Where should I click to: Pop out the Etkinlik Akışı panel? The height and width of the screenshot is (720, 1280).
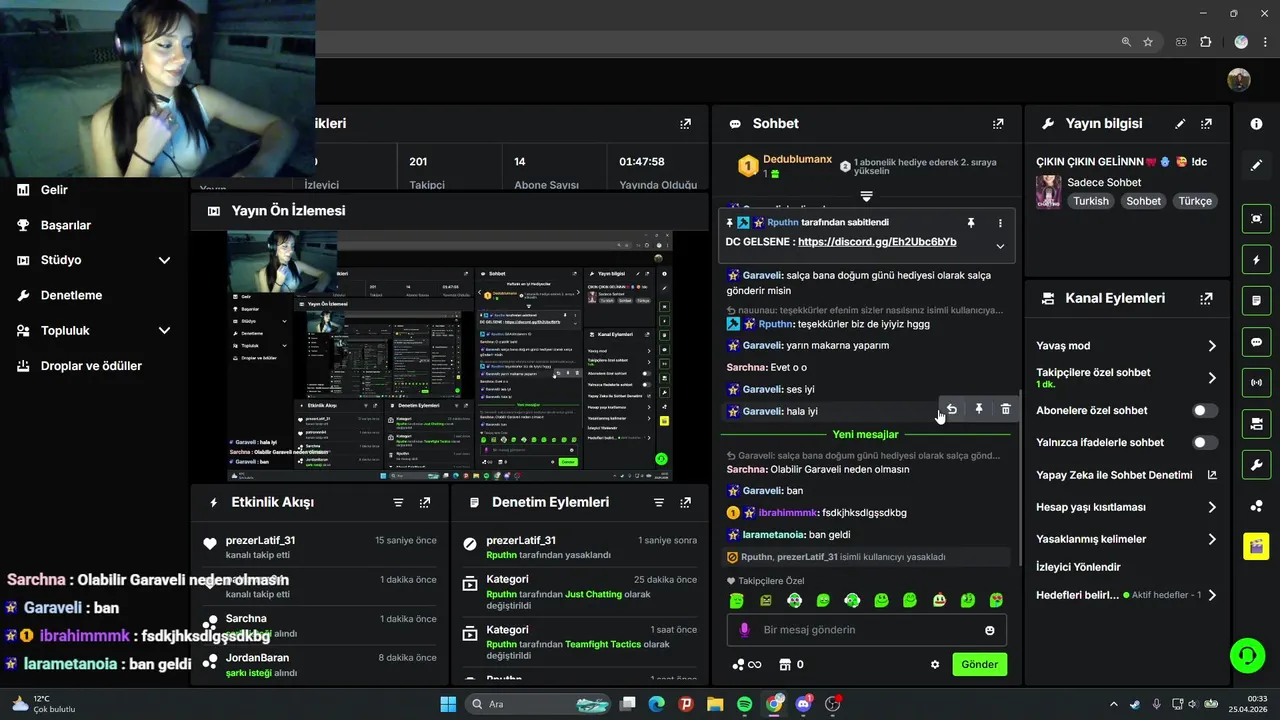tap(425, 502)
